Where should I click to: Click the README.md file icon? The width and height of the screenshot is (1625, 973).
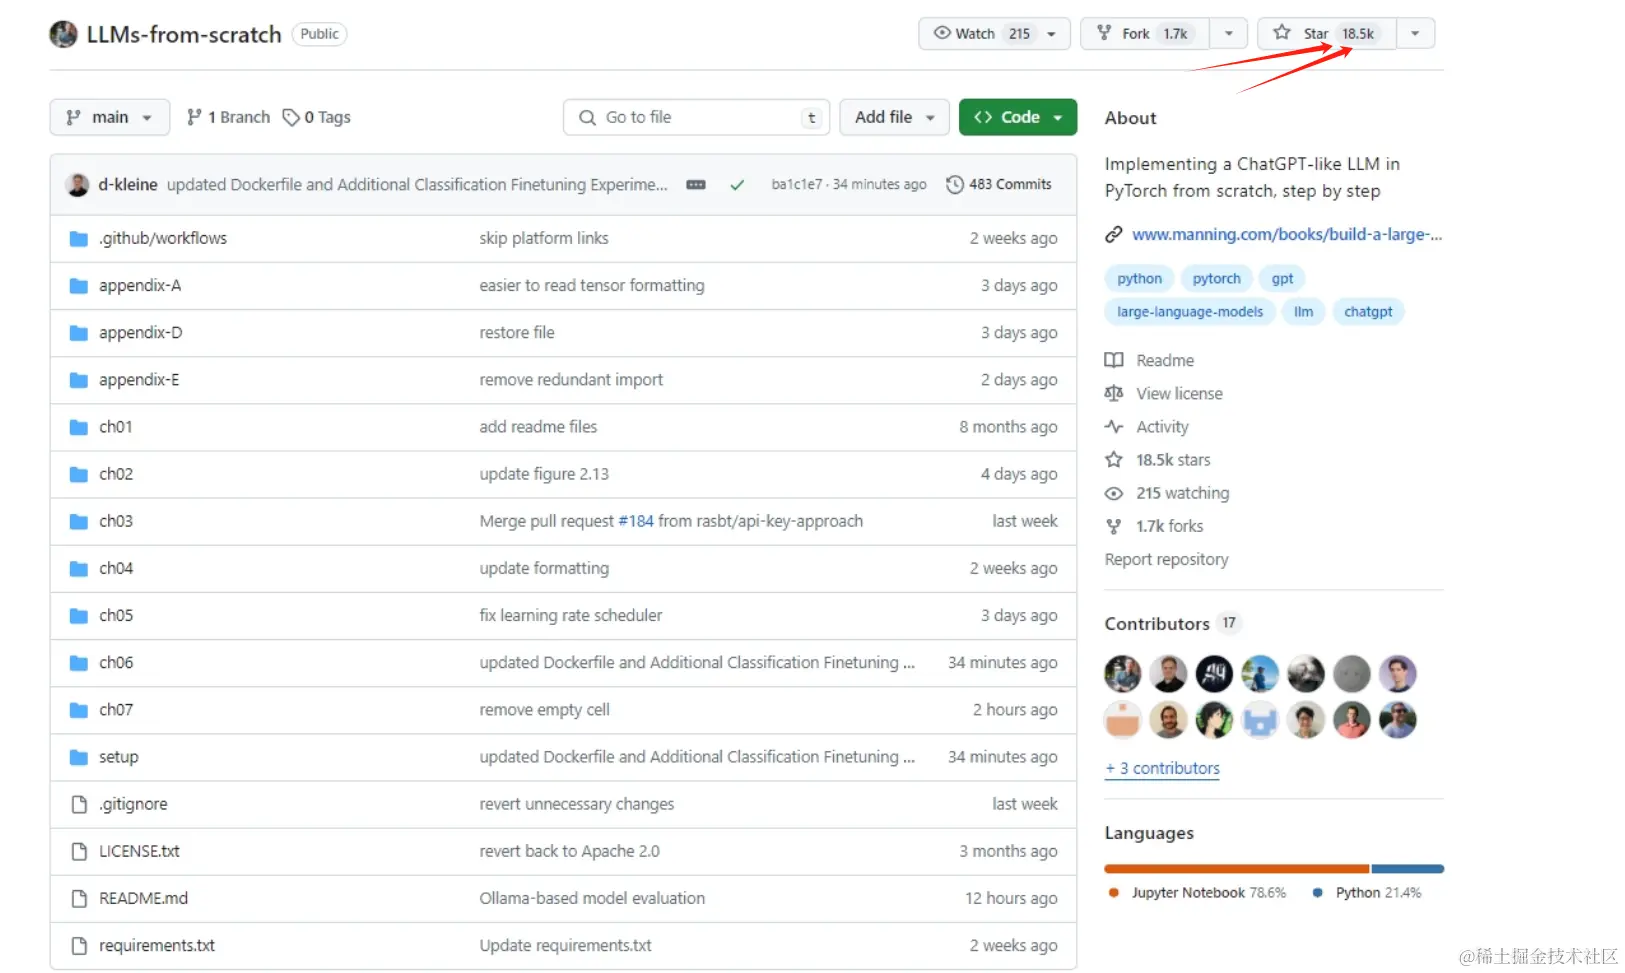(79, 899)
